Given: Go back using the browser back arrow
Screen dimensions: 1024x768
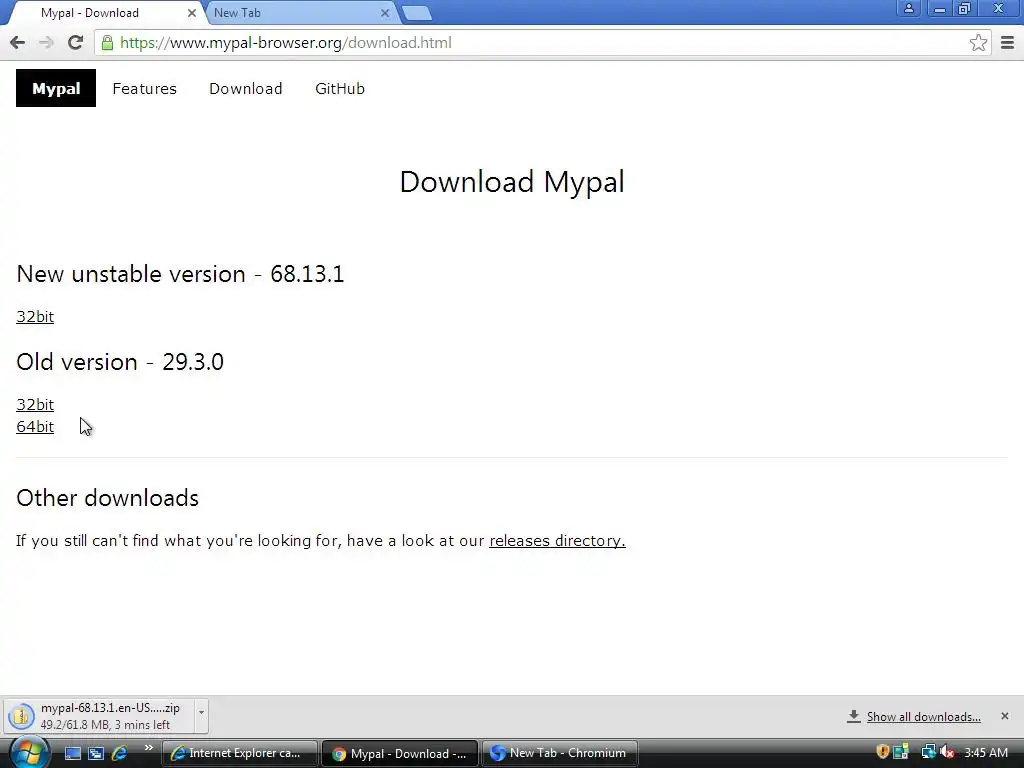Looking at the screenshot, I should [18, 43].
